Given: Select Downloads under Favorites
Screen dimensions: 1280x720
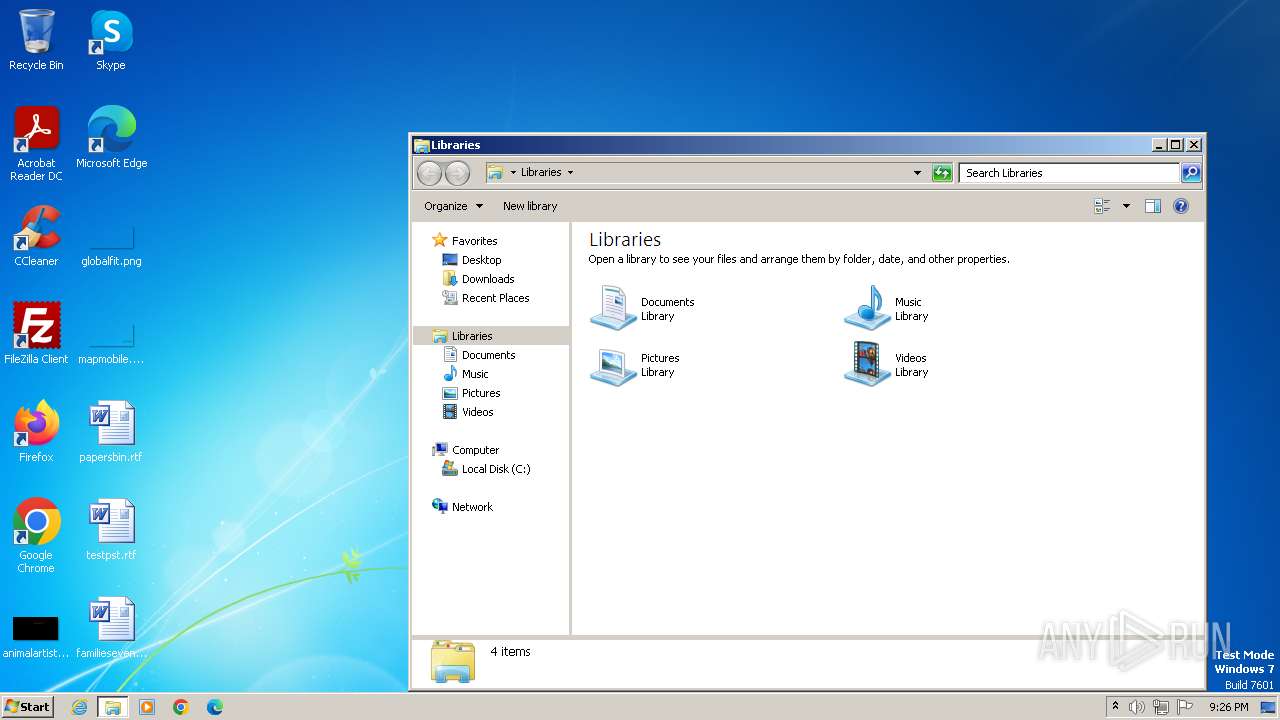Looking at the screenshot, I should click(x=488, y=279).
